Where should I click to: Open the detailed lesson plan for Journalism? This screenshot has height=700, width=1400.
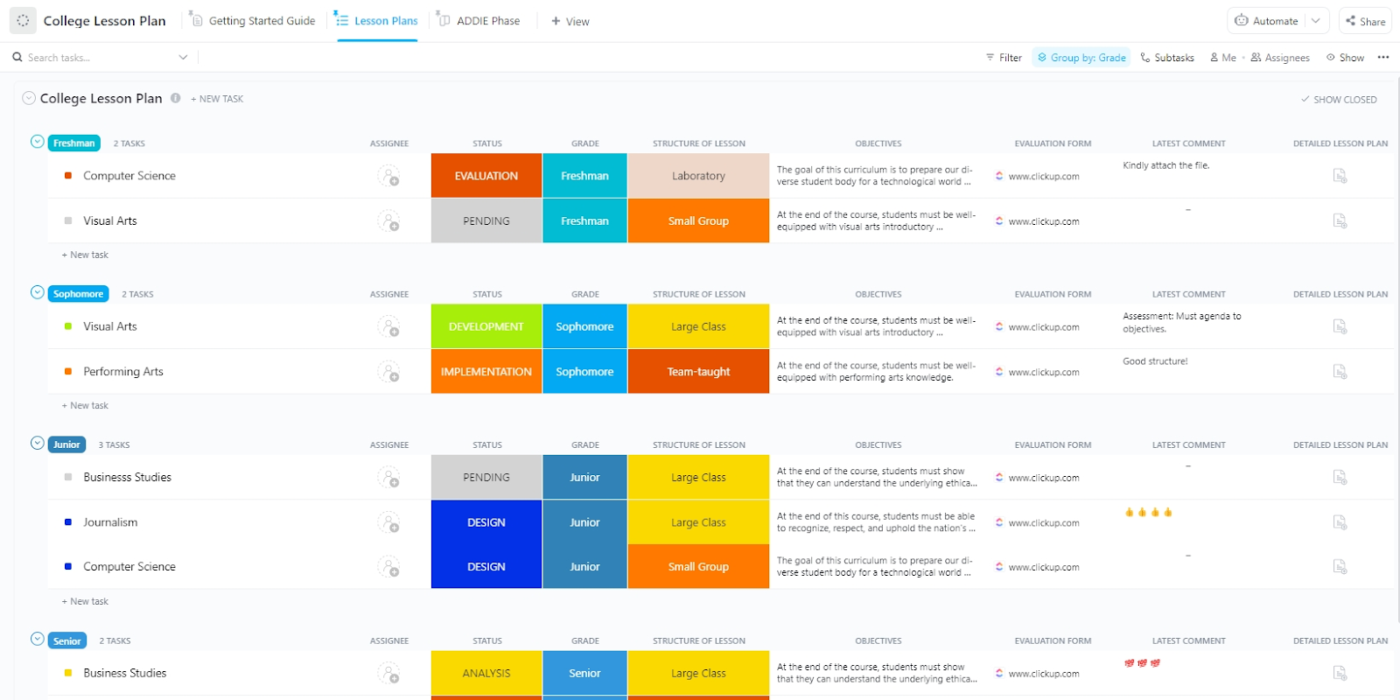point(1340,522)
